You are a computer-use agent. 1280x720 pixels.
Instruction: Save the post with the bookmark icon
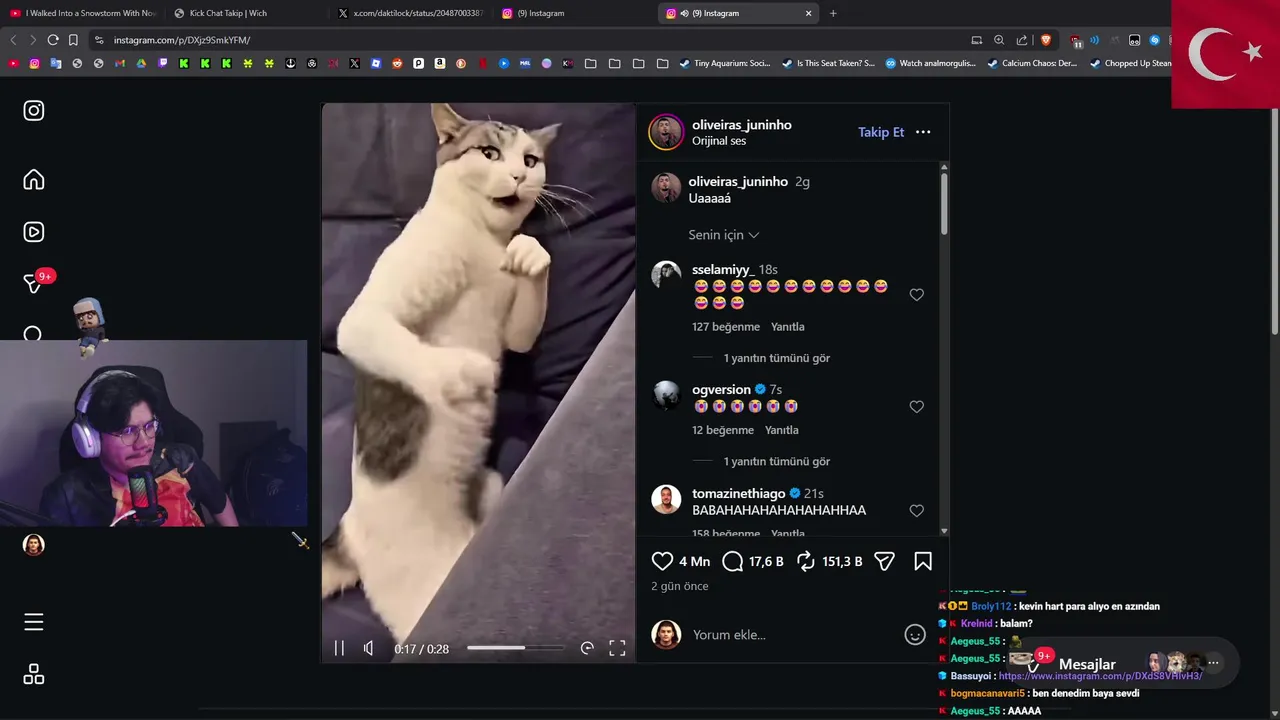[923, 562]
